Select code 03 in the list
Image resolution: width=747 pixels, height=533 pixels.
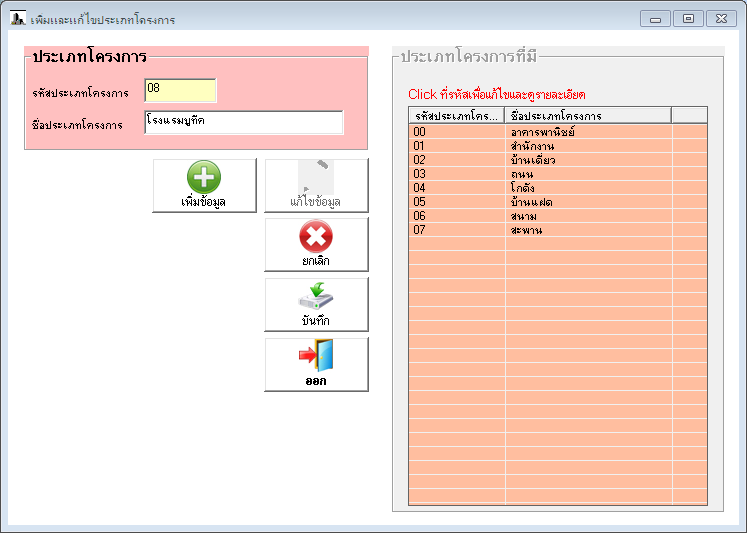pyautogui.click(x=420, y=174)
